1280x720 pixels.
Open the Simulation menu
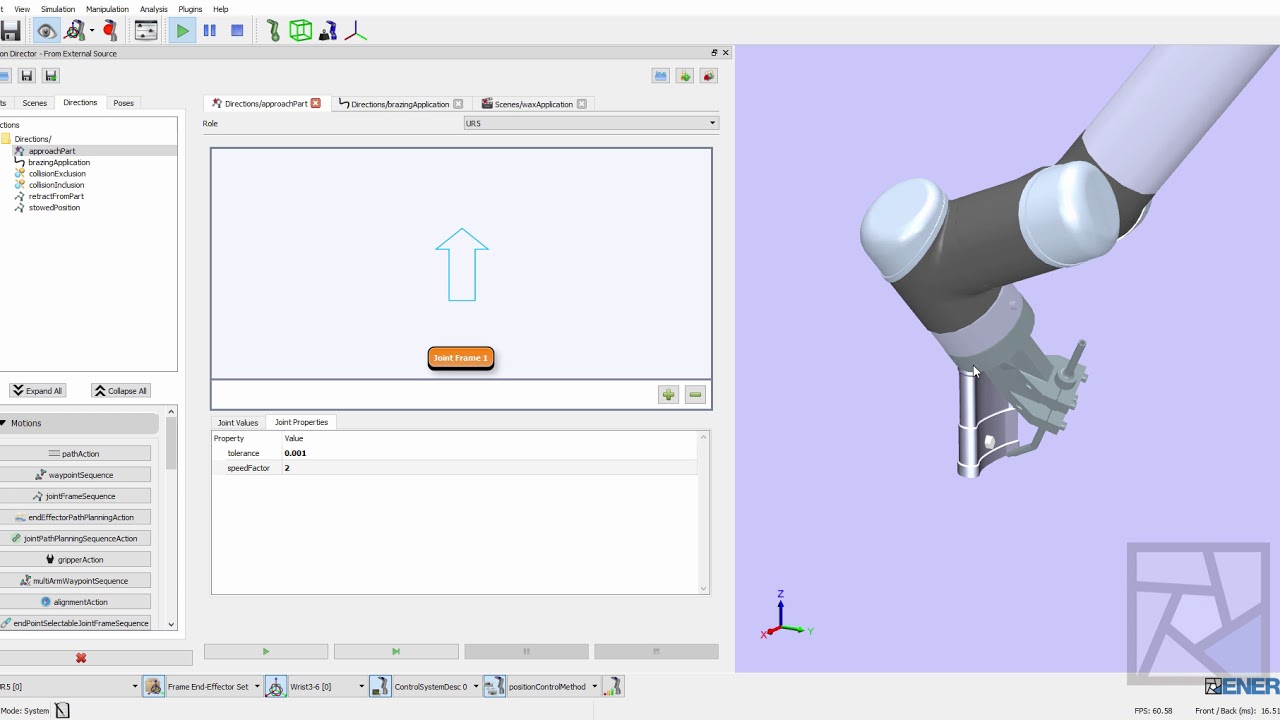tap(58, 9)
